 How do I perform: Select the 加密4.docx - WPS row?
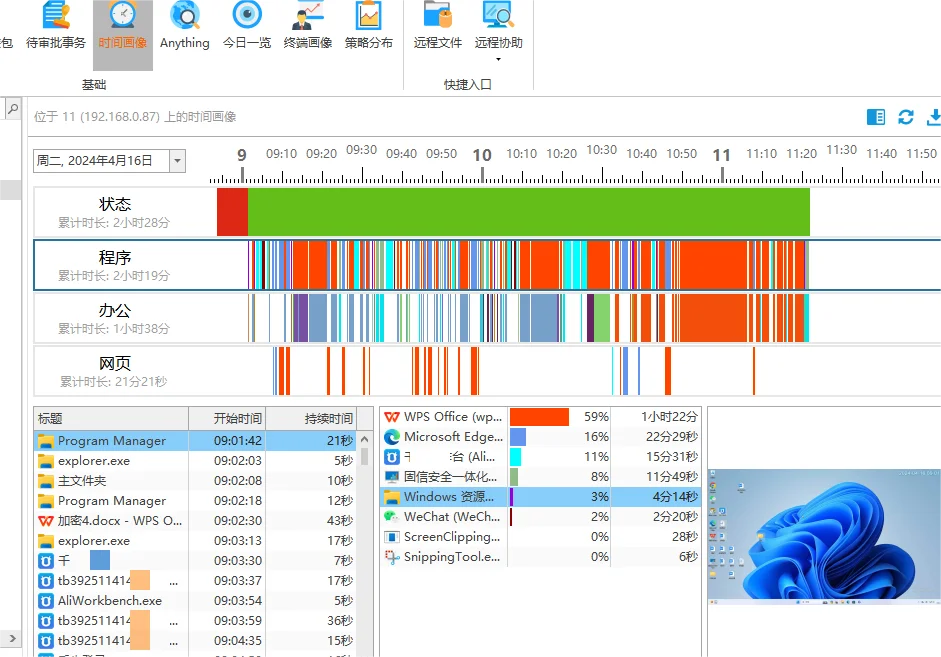[x=196, y=520]
